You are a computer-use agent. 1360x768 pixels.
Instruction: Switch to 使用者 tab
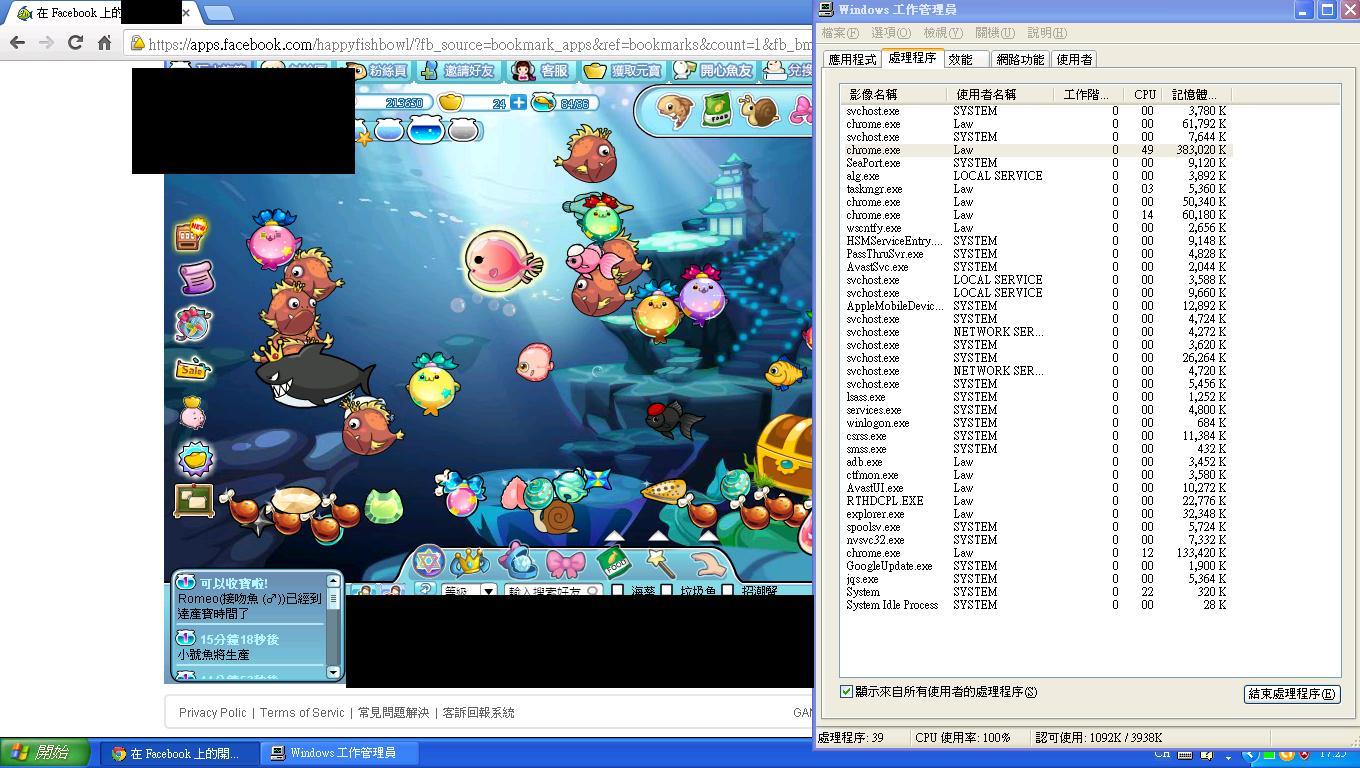pyautogui.click(x=1075, y=59)
